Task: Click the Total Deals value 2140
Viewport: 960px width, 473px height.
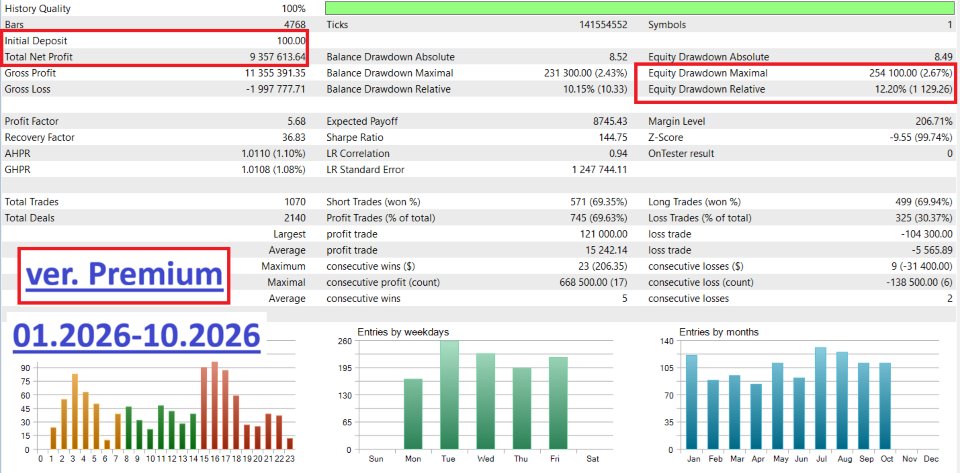Action: (x=294, y=218)
